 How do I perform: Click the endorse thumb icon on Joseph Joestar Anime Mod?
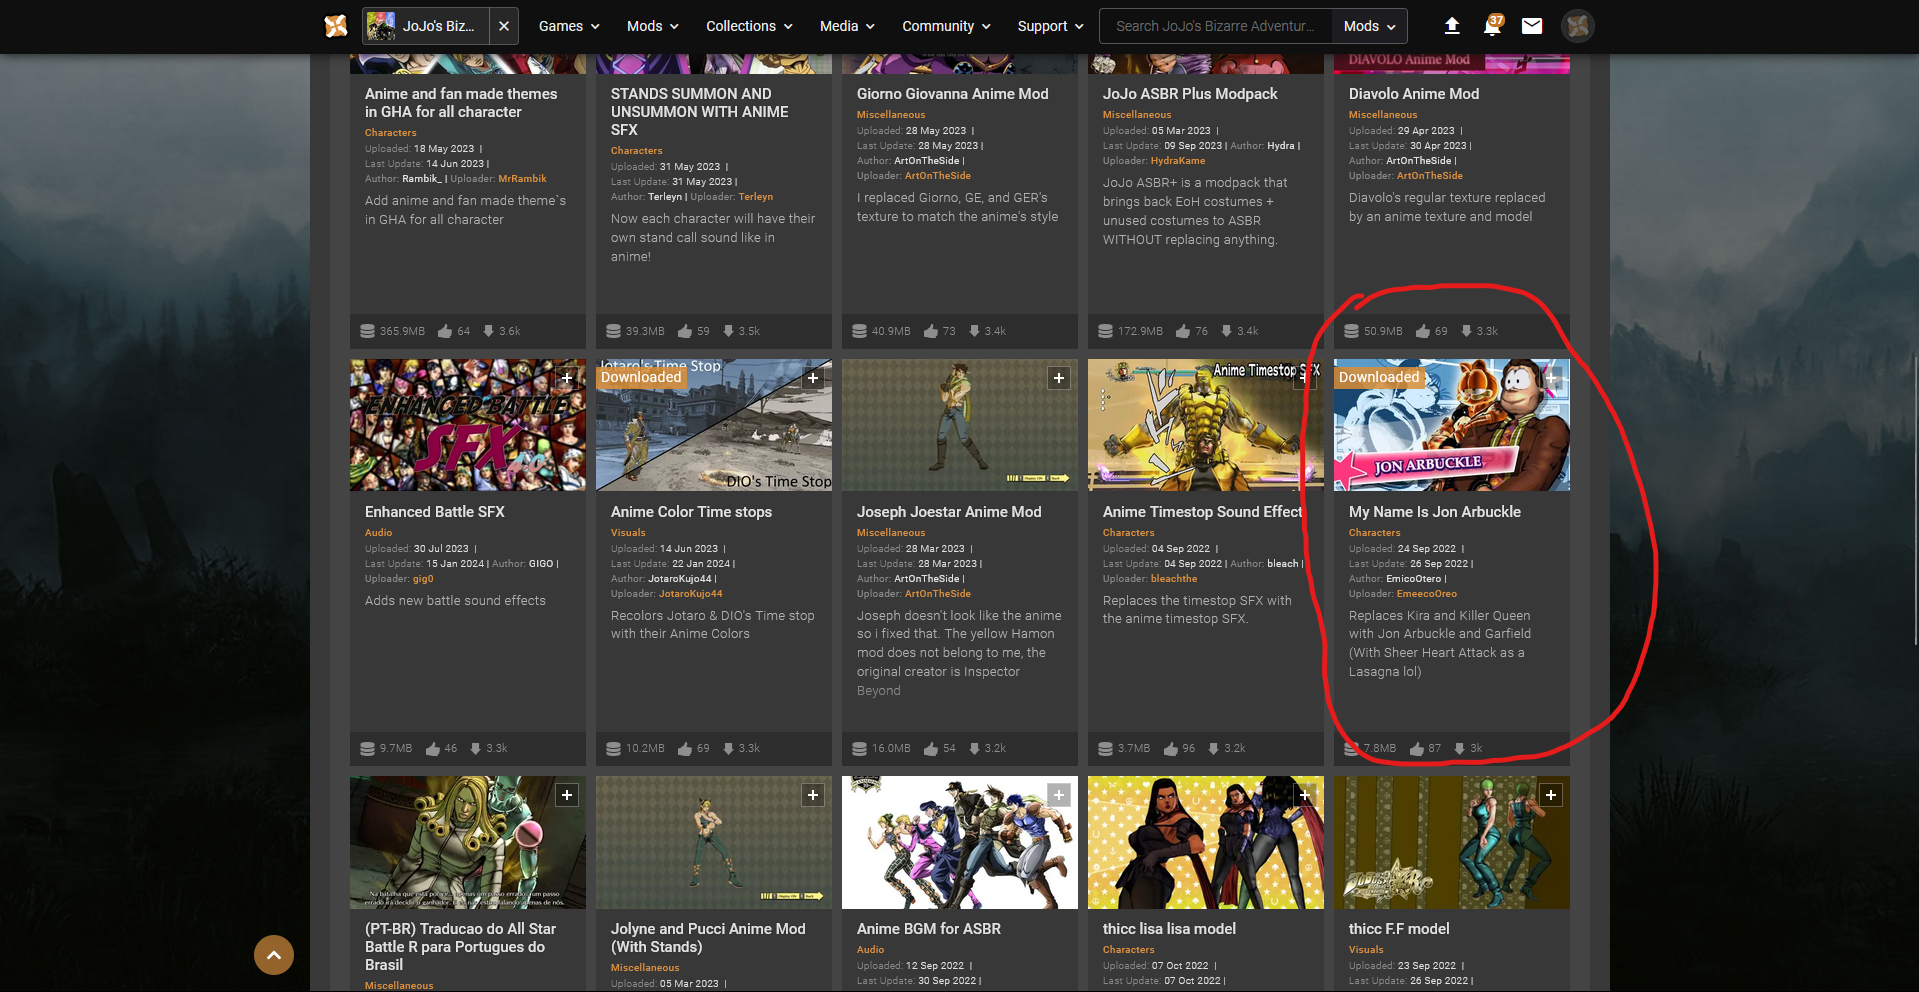931,748
